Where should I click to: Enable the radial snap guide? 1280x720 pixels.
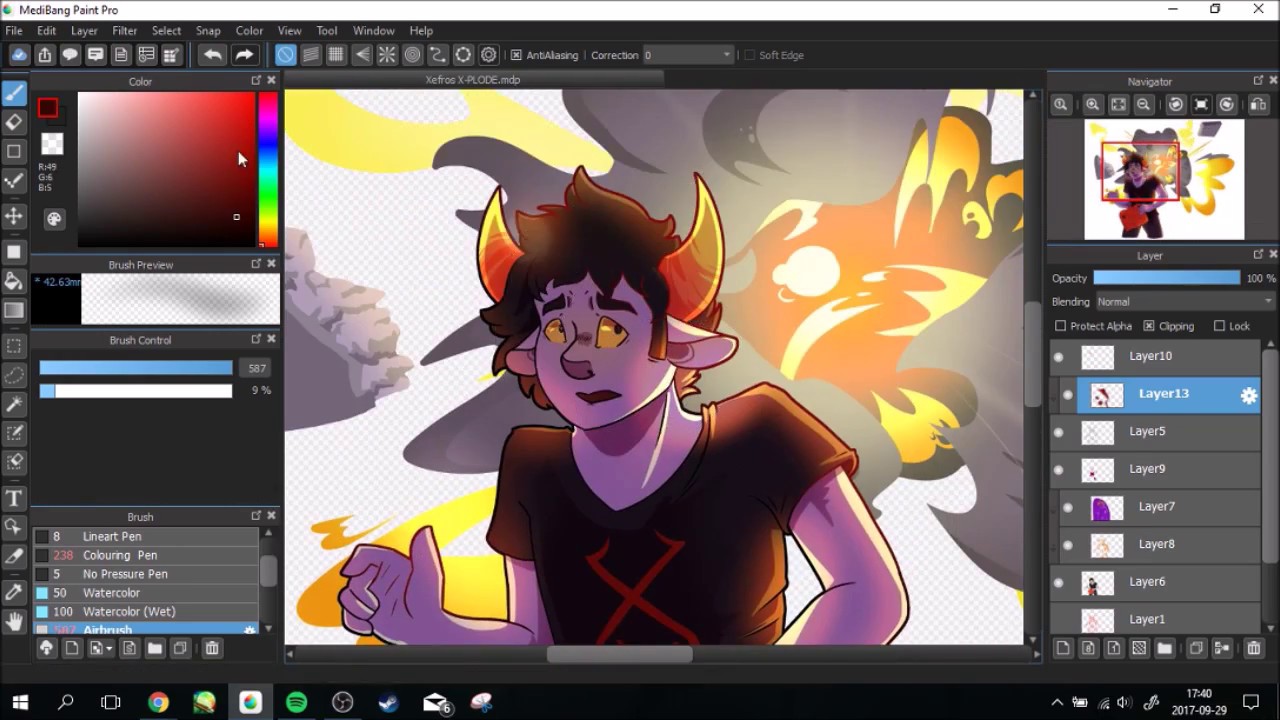tap(387, 55)
